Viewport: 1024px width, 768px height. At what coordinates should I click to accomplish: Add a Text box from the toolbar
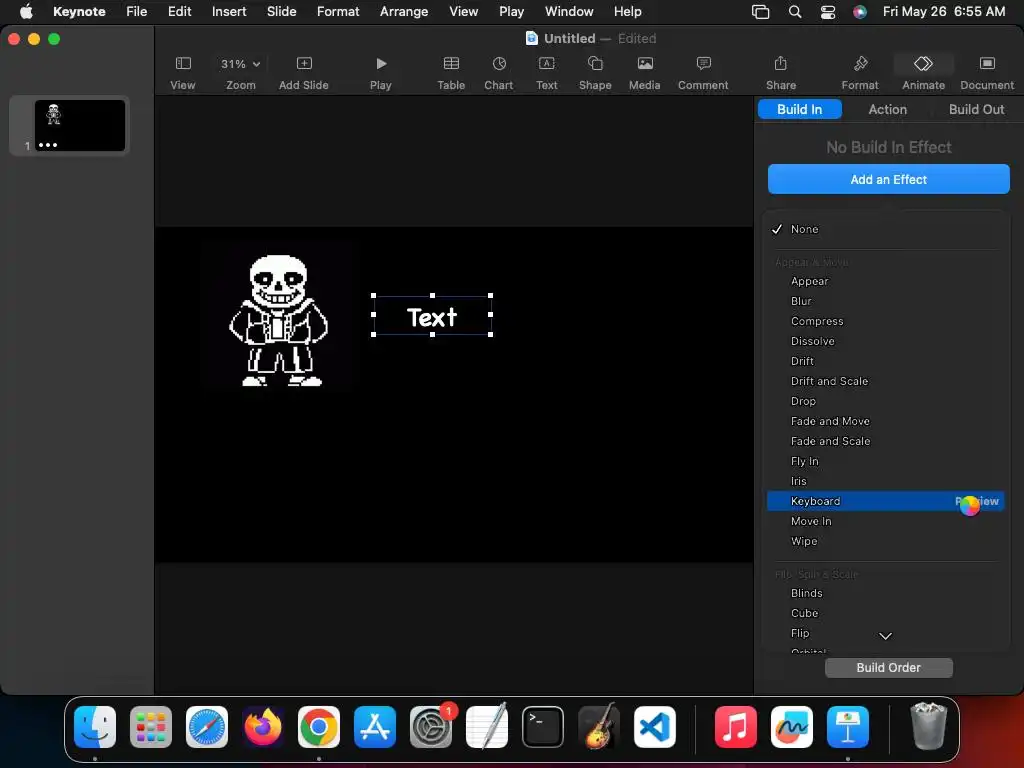click(547, 72)
